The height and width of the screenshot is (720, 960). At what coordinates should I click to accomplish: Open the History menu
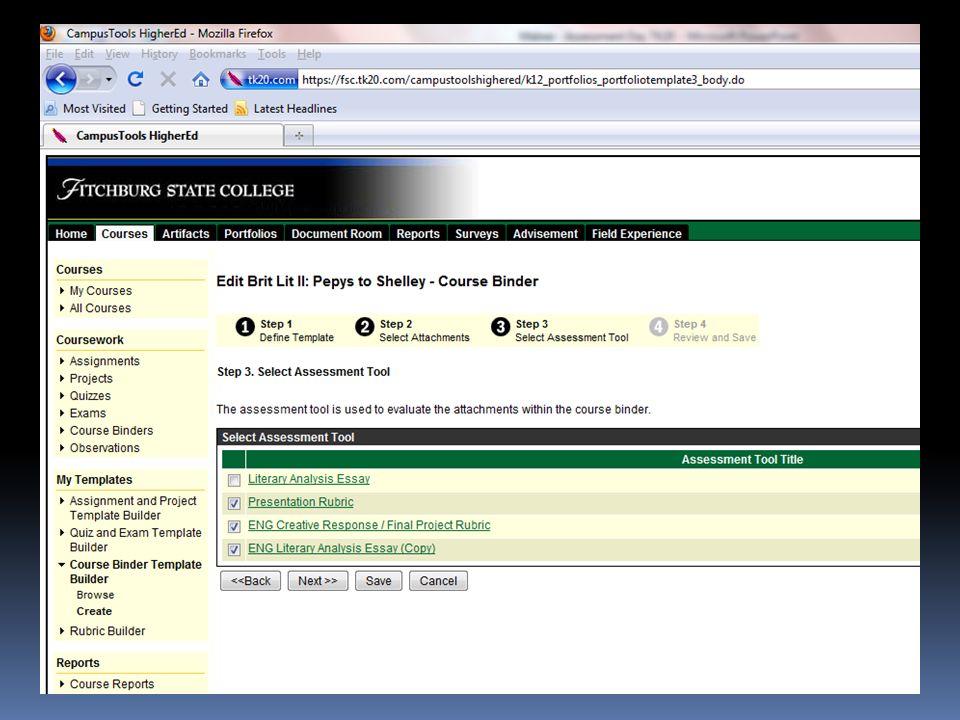(x=159, y=54)
